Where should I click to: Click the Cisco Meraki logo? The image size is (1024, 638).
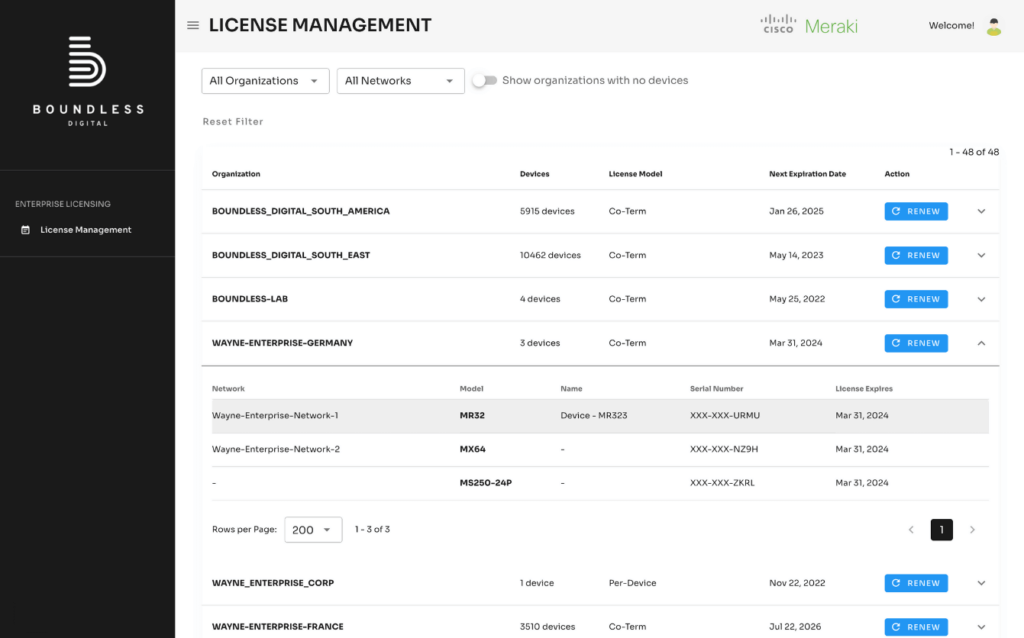pyautogui.click(x=808, y=24)
